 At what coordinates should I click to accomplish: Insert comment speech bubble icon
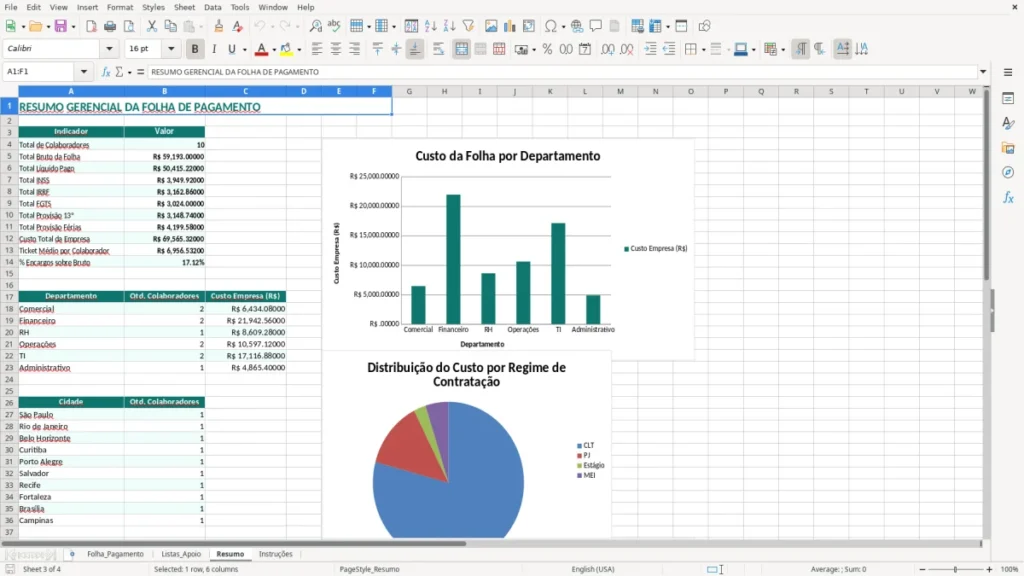596,26
